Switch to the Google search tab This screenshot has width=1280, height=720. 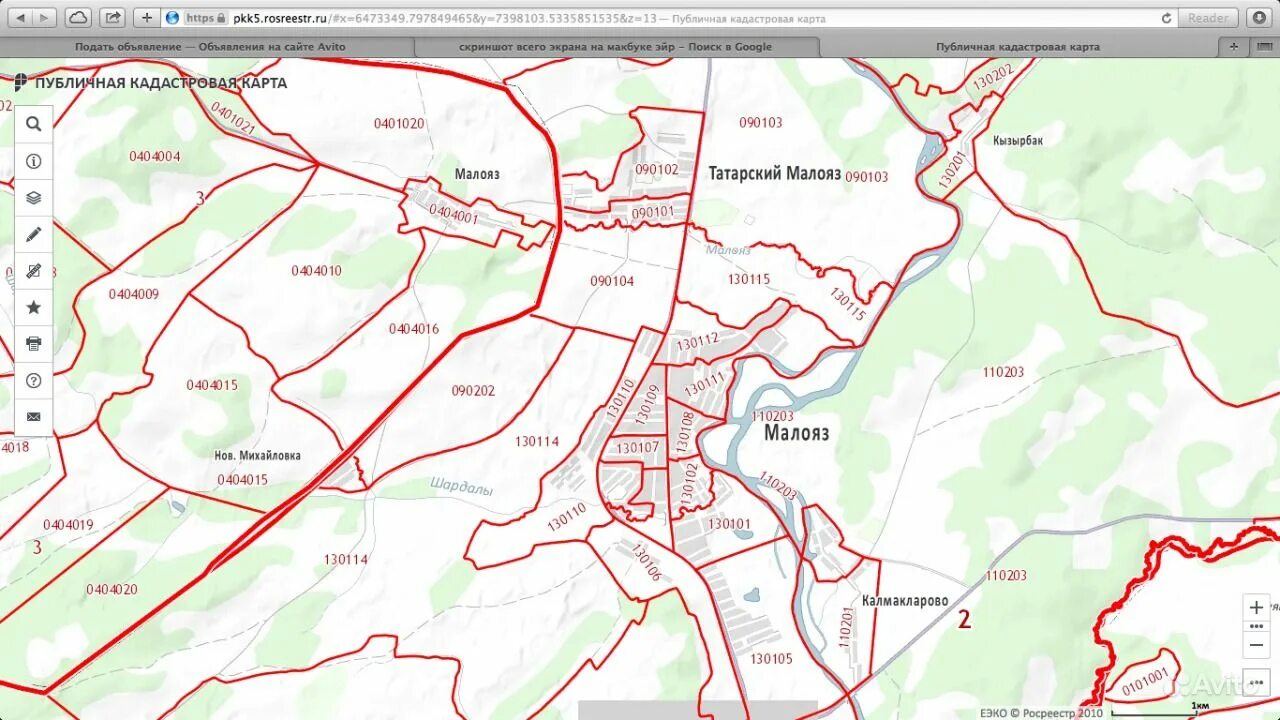616,46
